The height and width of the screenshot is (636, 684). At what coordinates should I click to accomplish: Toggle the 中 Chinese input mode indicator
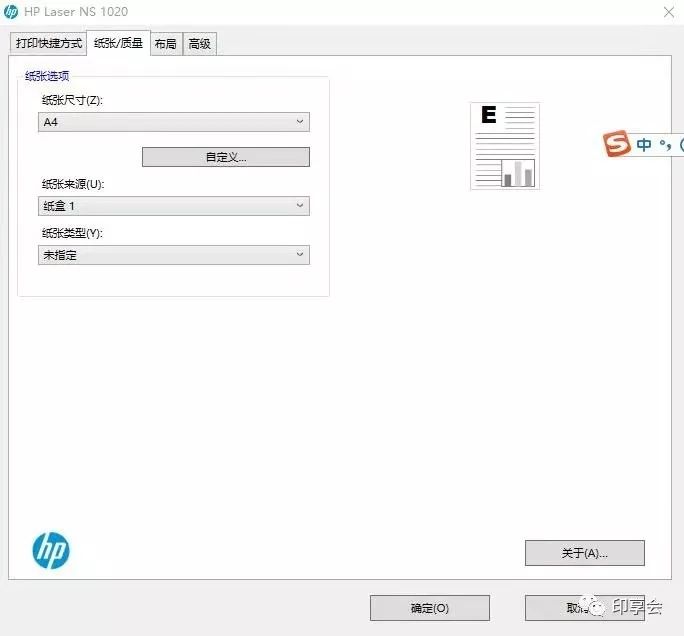coord(644,144)
